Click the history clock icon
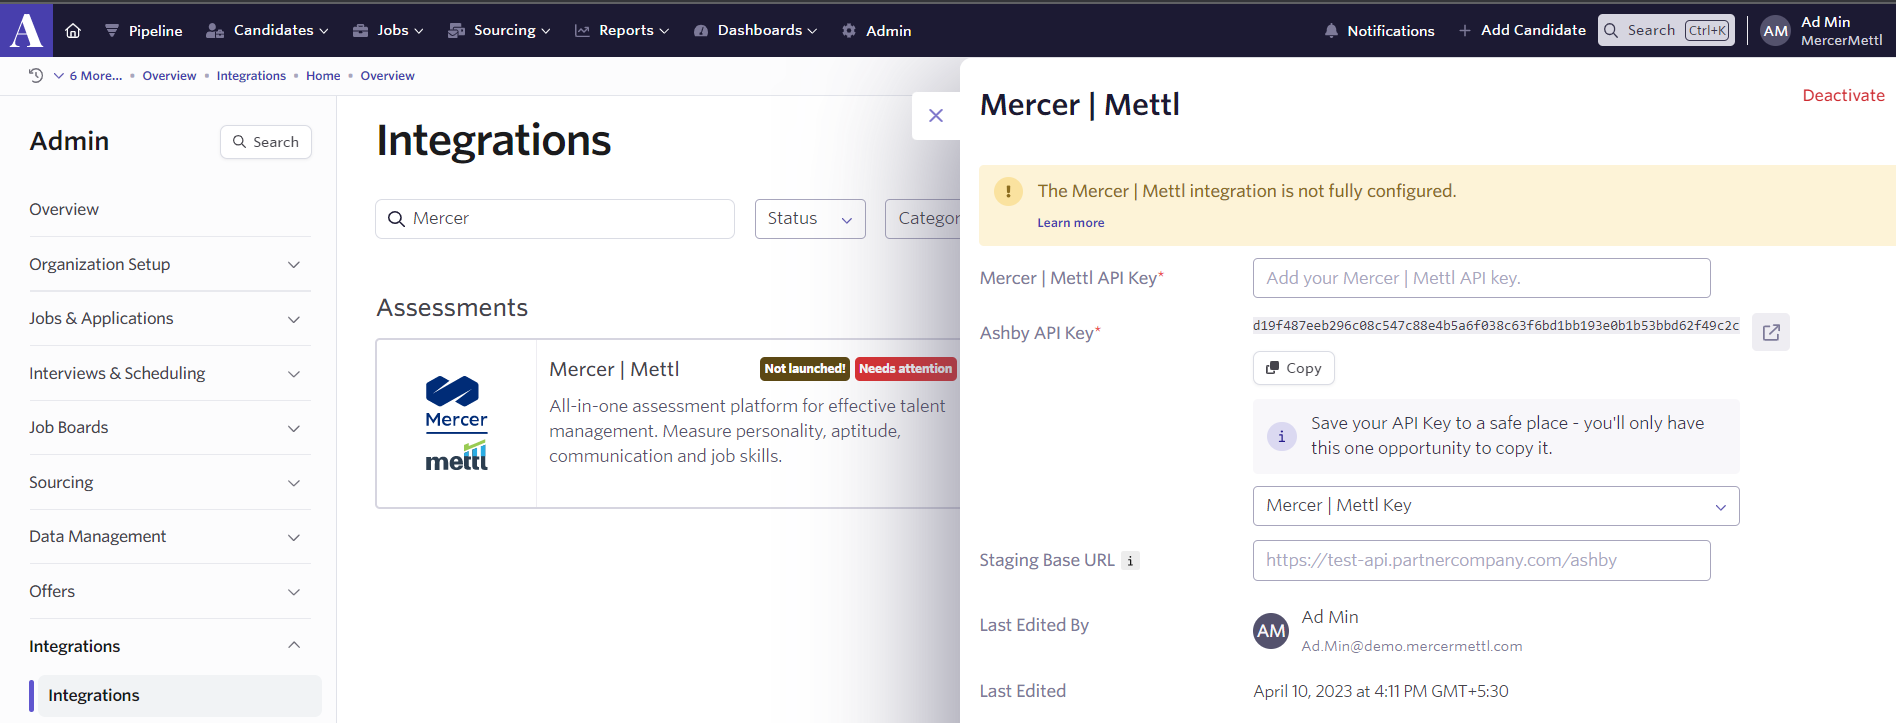Viewport: 1896px width, 723px height. coord(36,75)
